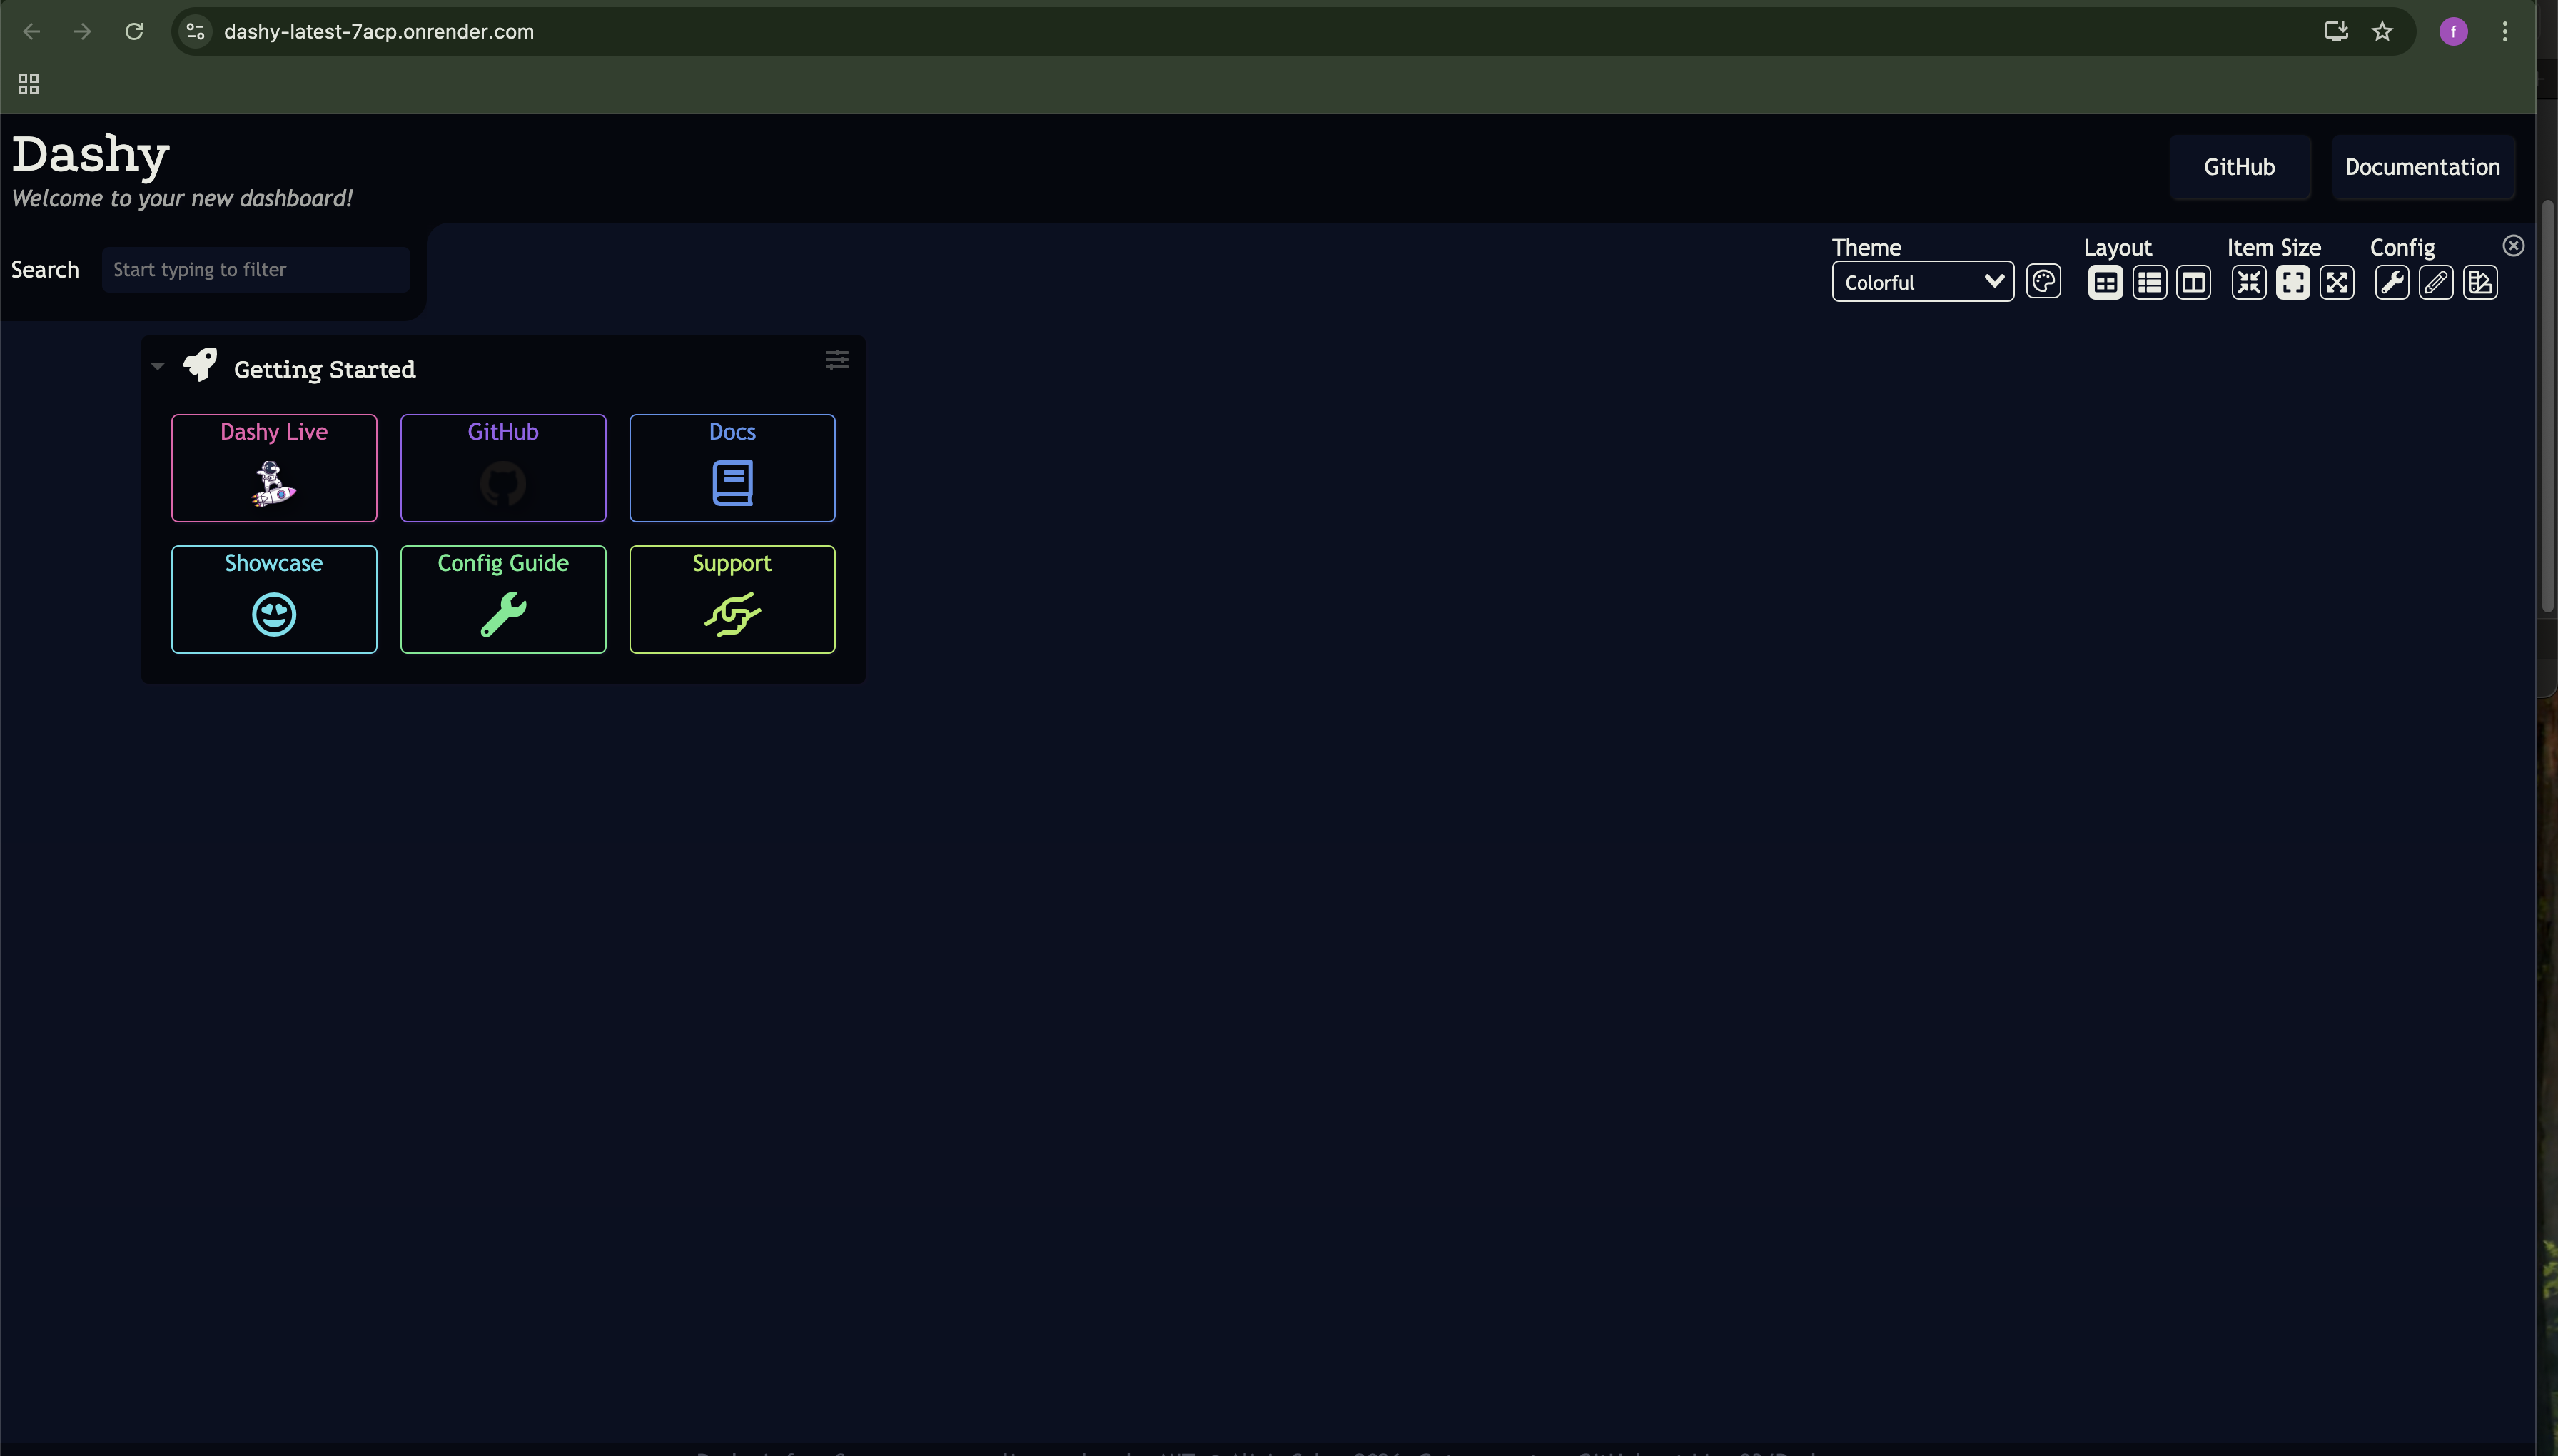Image resolution: width=2558 pixels, height=1456 pixels.
Task: Open the browser profile avatar
Action: pos(2453,31)
